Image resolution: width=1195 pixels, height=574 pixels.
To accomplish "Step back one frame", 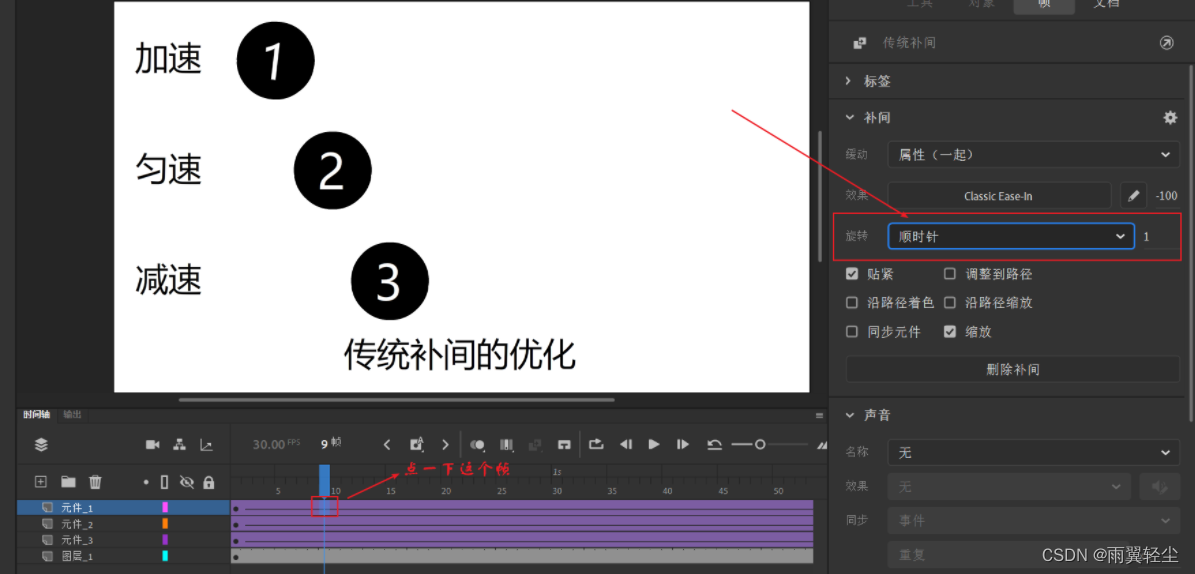I will click(x=626, y=444).
